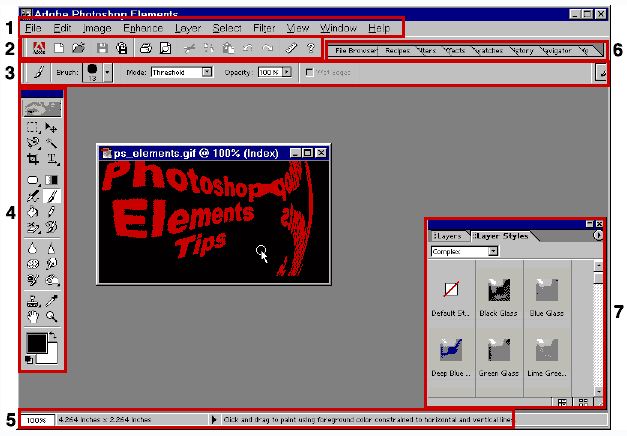
Task: Select the Gradient tool
Action: (x=51, y=180)
